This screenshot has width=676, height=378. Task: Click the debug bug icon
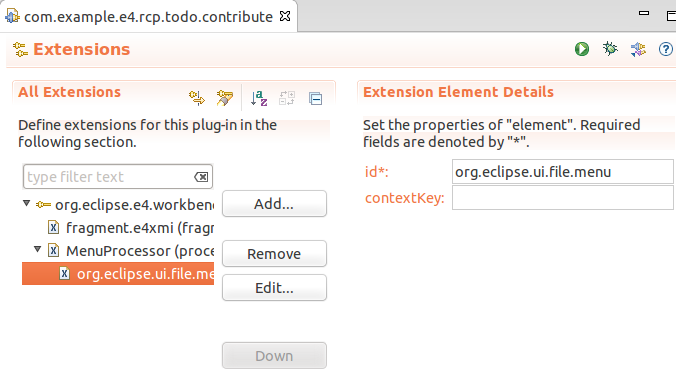[x=610, y=49]
